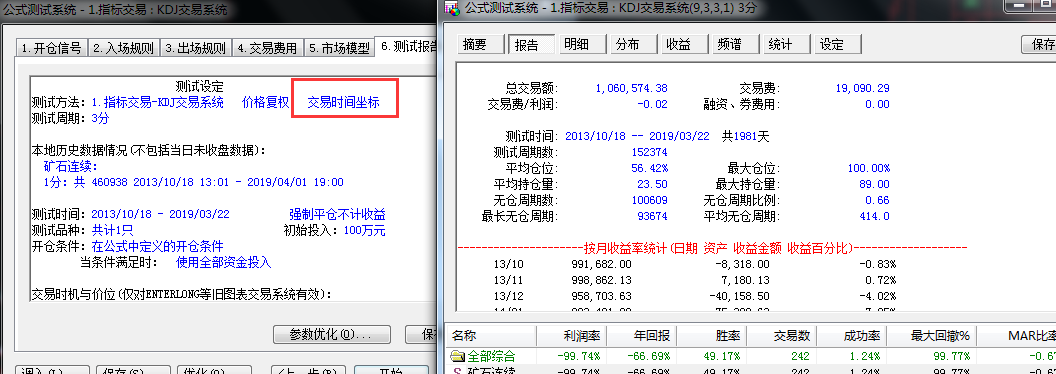
Task: Select the 全部综合 row name
Action: click(492, 356)
